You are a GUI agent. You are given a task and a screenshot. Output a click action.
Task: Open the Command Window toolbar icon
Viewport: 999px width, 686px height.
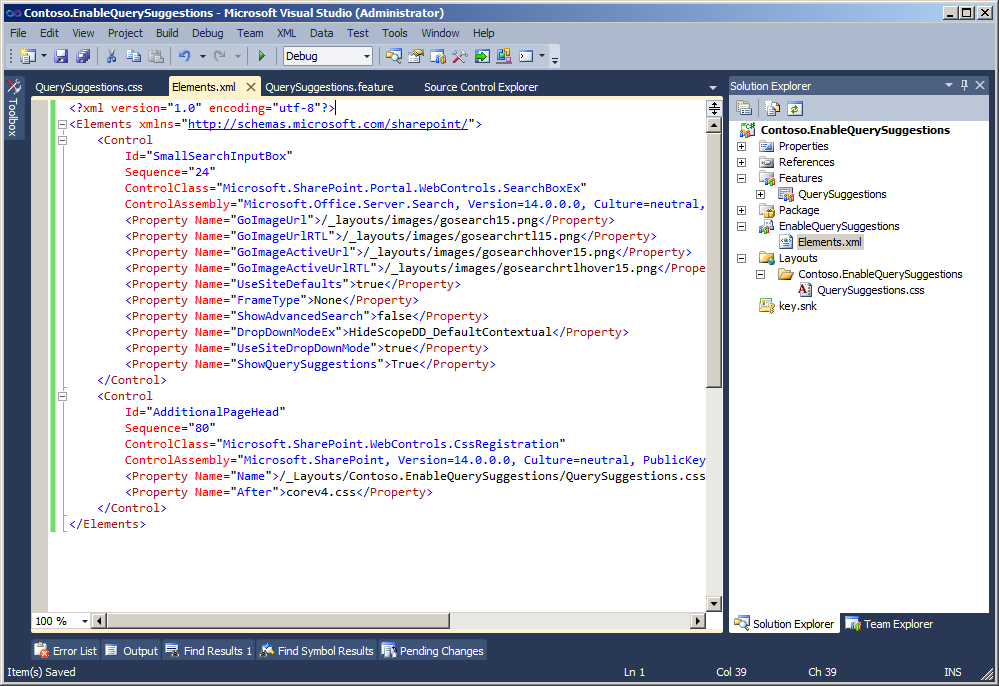coord(526,56)
